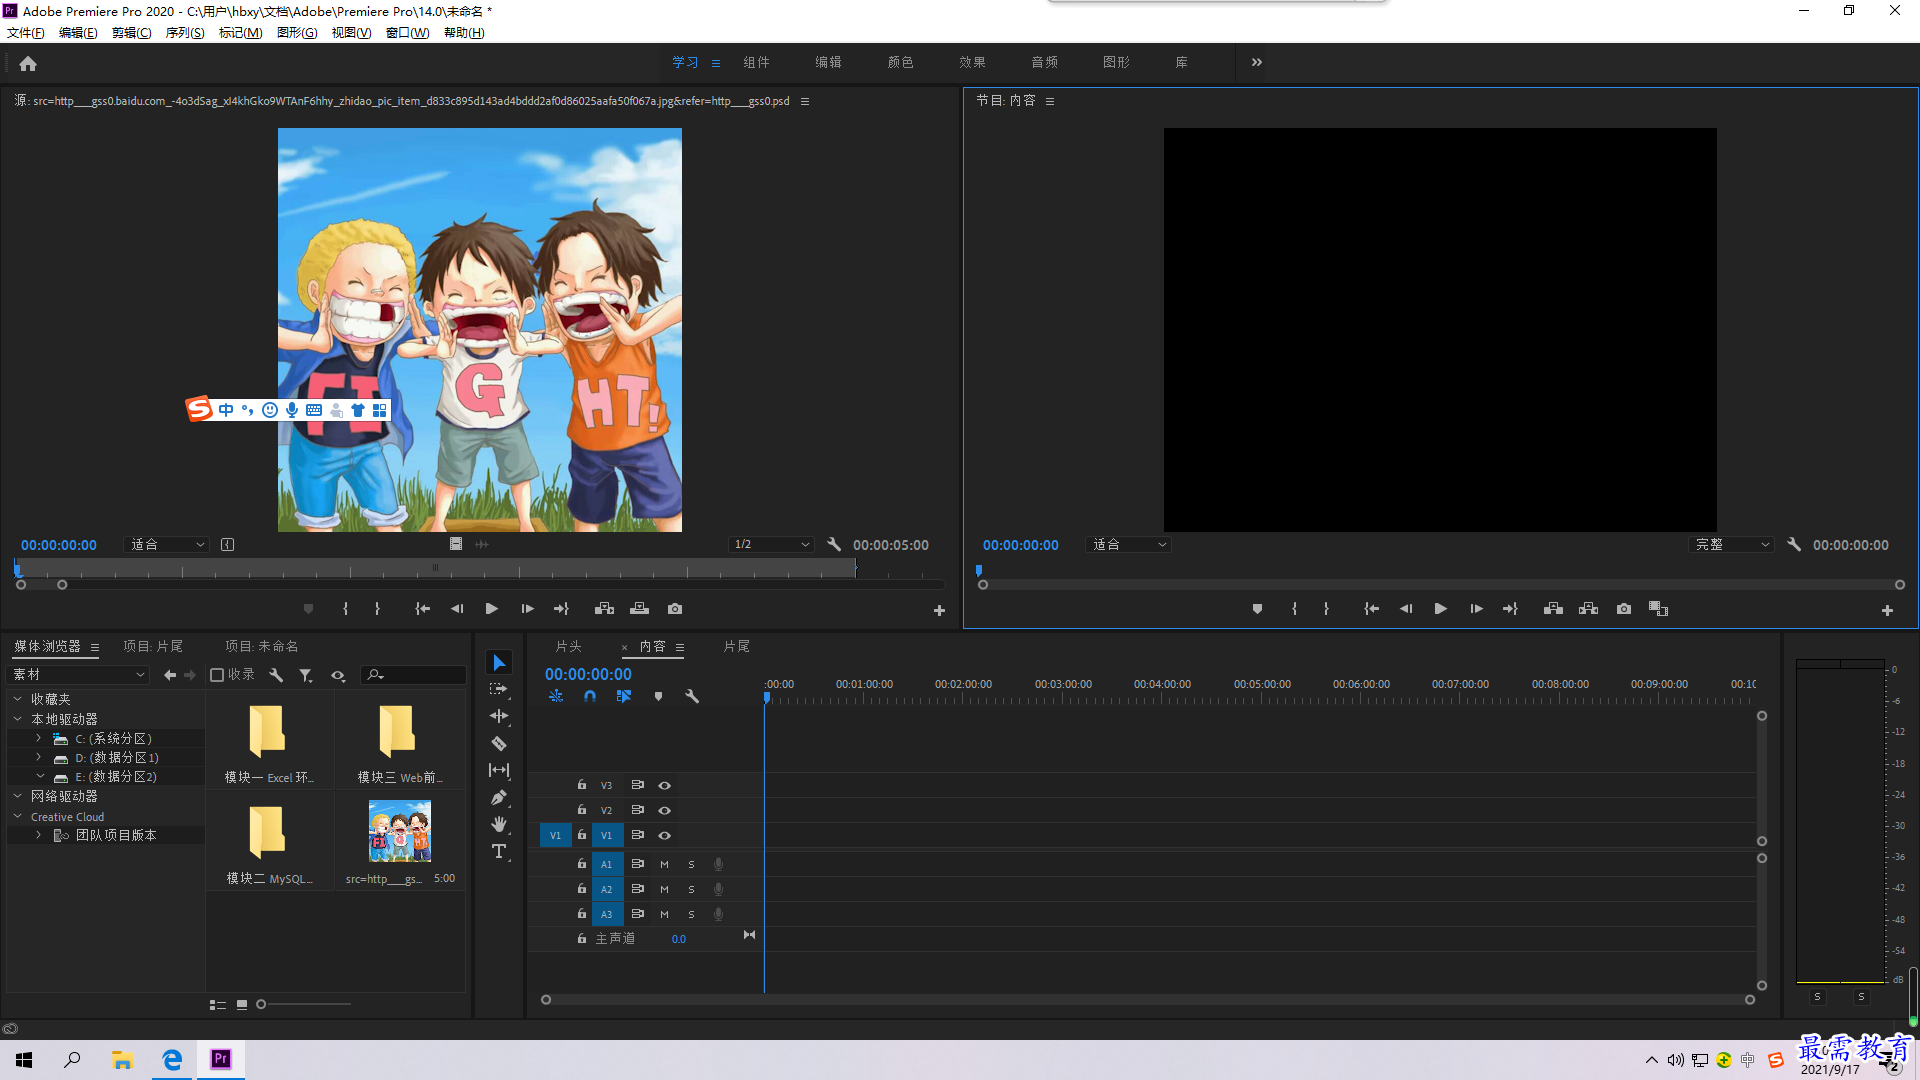
Task: Show more workspaces overflow arrows
Action: pyautogui.click(x=1257, y=62)
